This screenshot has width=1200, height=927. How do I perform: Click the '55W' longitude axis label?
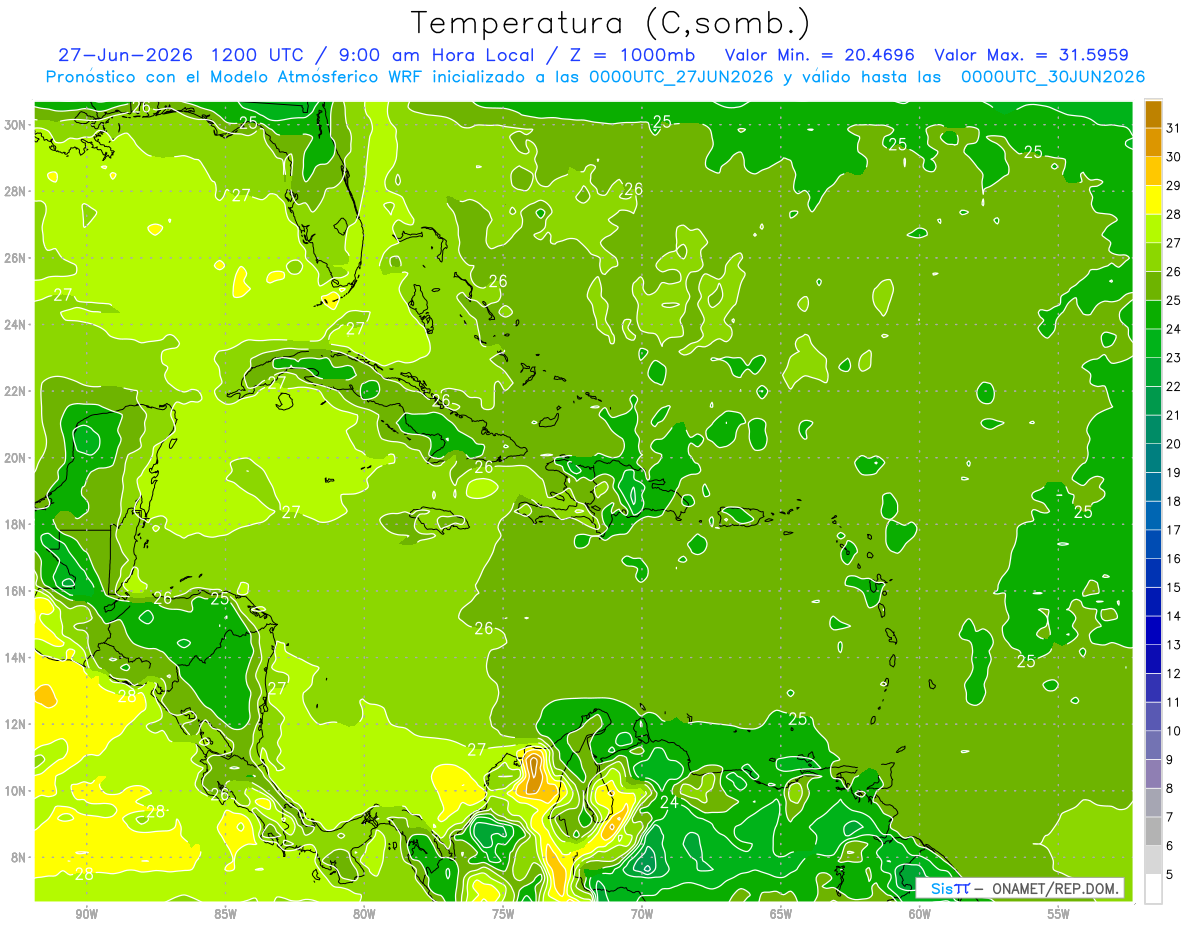coord(1059,914)
